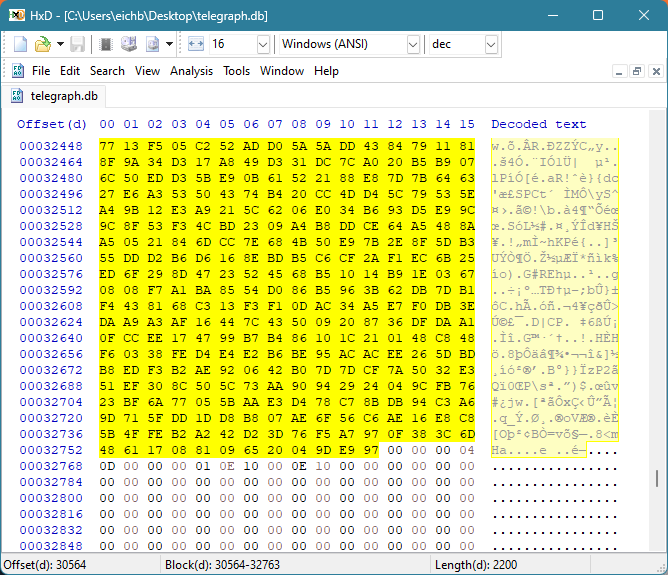Viewport: 668px width, 575px height.
Task: Open a file with the folder icon
Action: [x=43, y=44]
